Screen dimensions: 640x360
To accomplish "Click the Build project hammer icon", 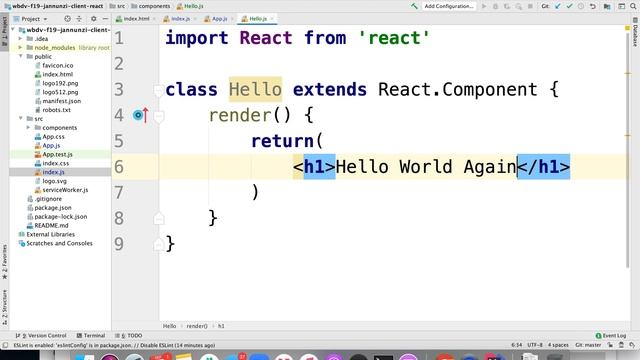I will pyautogui.click(x=414, y=6).
